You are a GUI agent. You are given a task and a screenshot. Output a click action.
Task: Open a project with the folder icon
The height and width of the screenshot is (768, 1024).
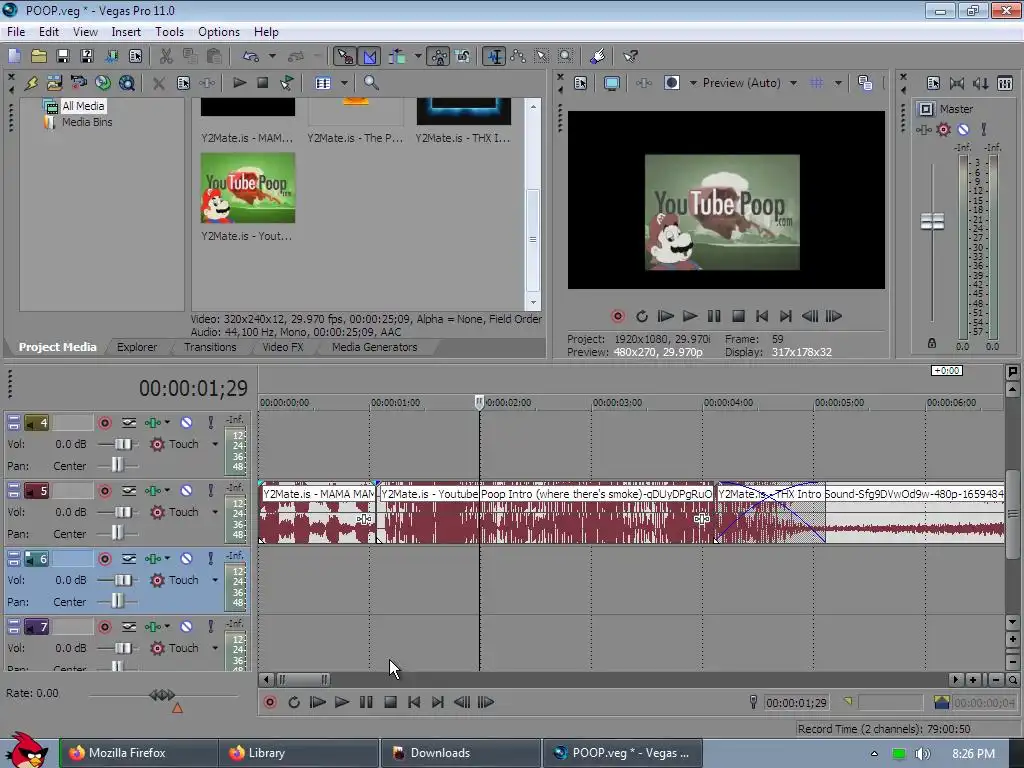coord(39,56)
